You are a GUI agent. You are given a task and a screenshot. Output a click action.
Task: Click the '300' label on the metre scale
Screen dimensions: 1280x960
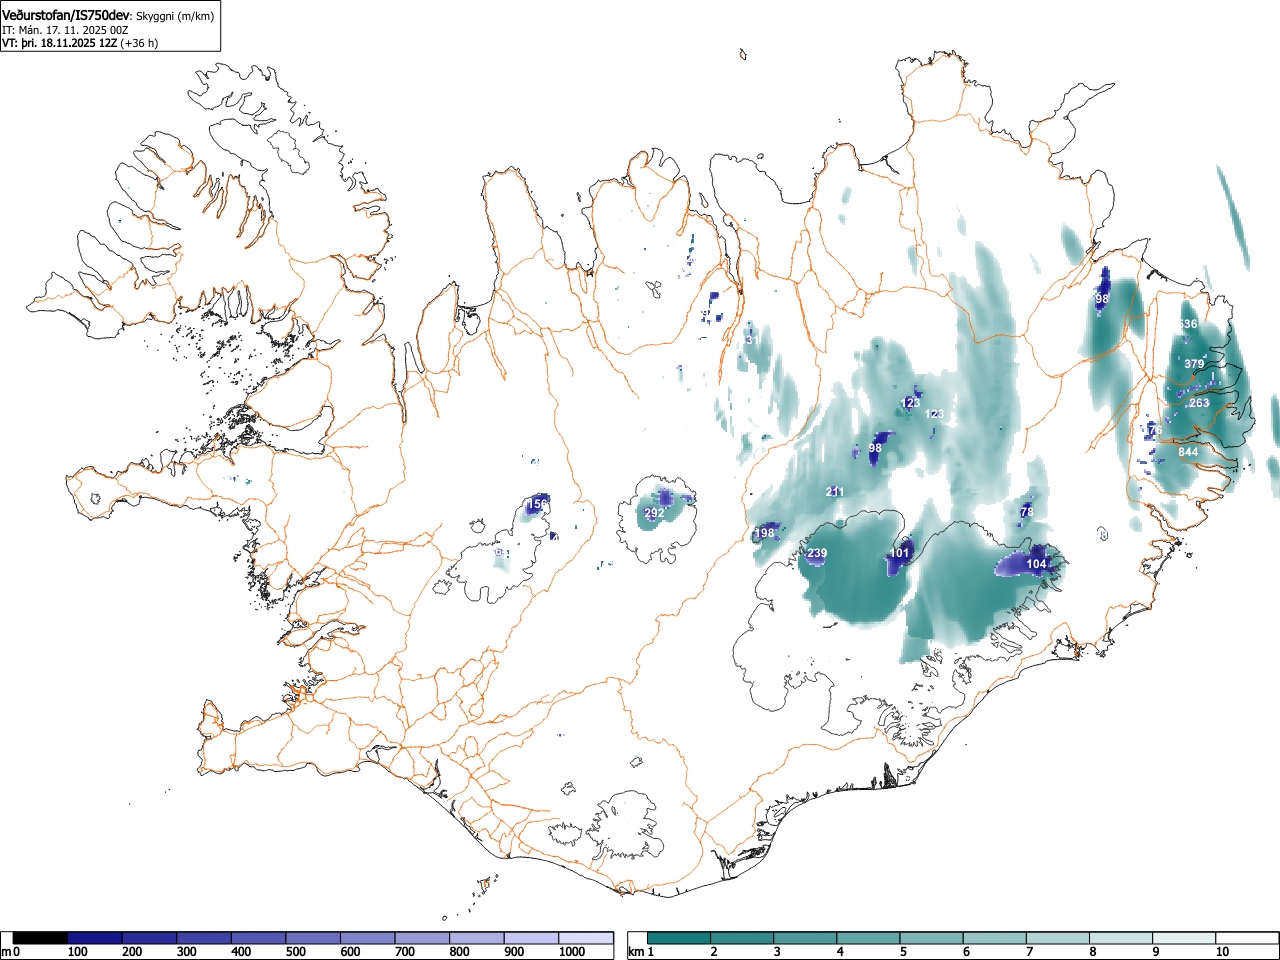coord(186,952)
